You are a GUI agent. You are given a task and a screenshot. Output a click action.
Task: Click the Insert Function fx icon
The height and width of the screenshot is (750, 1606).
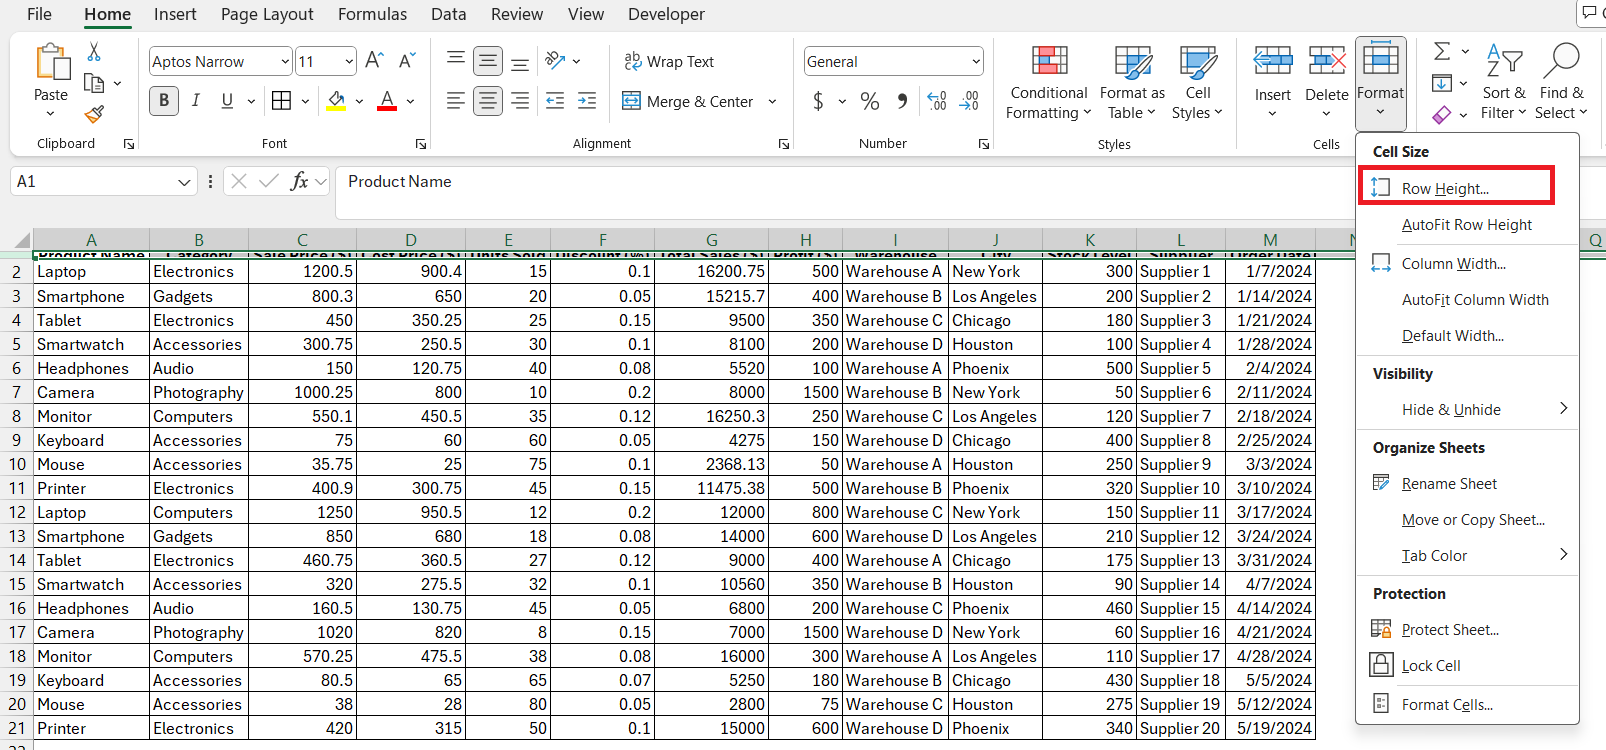[x=299, y=181]
